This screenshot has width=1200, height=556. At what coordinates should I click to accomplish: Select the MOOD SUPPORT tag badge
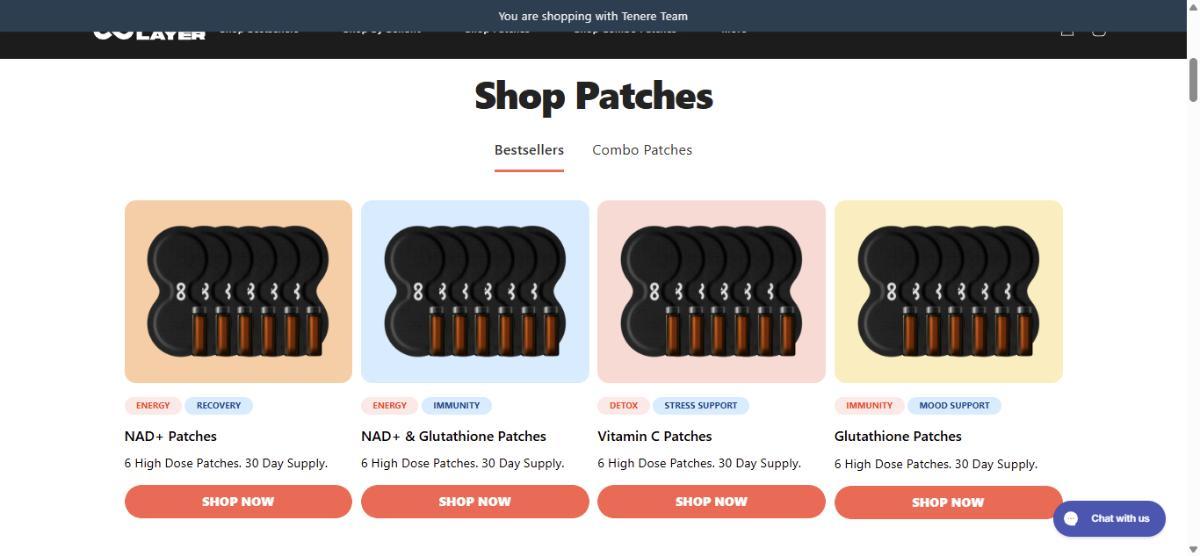point(954,406)
